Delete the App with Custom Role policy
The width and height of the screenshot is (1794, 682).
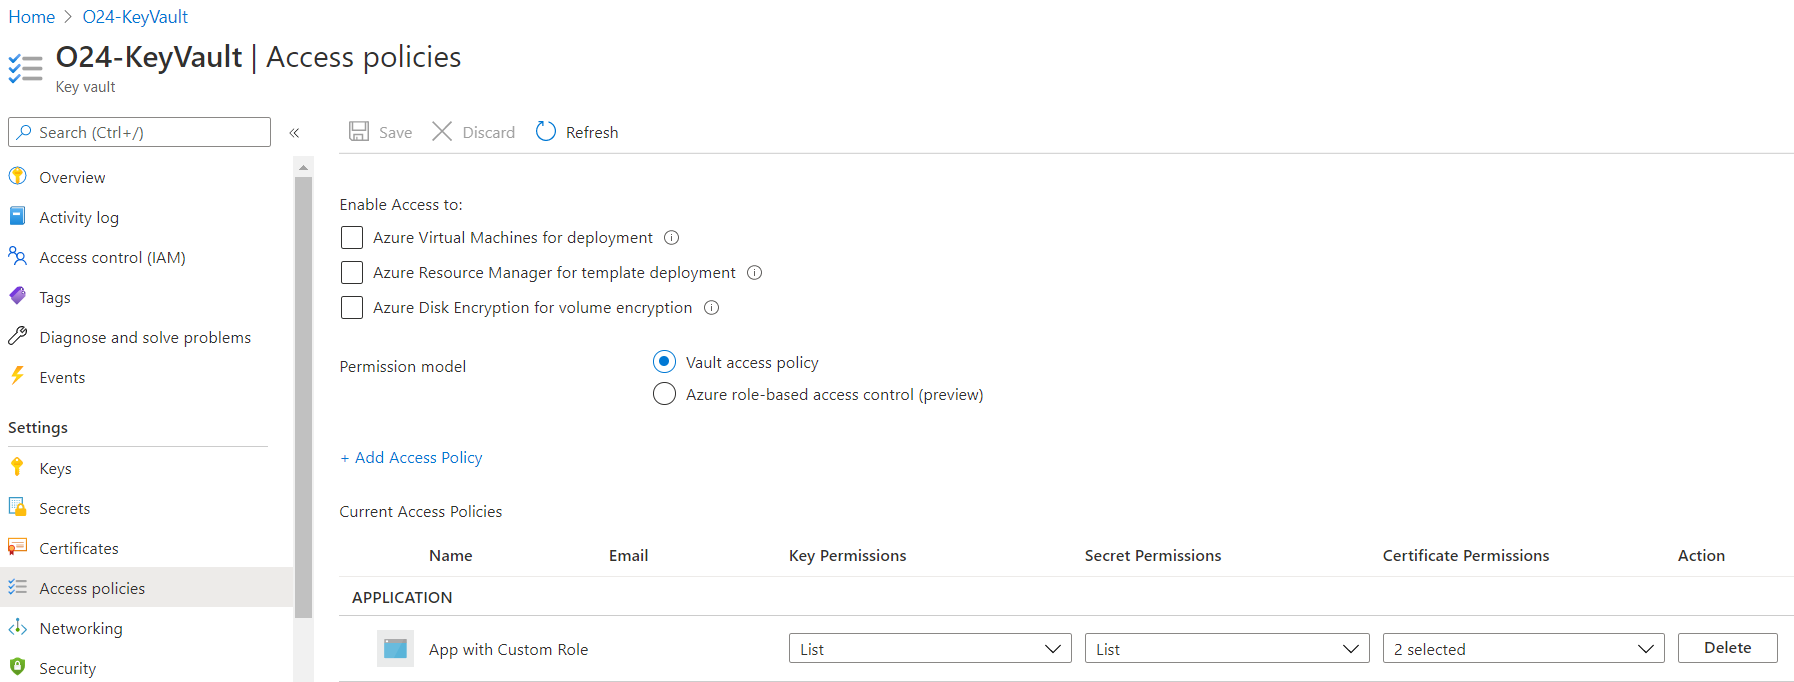point(1727,648)
